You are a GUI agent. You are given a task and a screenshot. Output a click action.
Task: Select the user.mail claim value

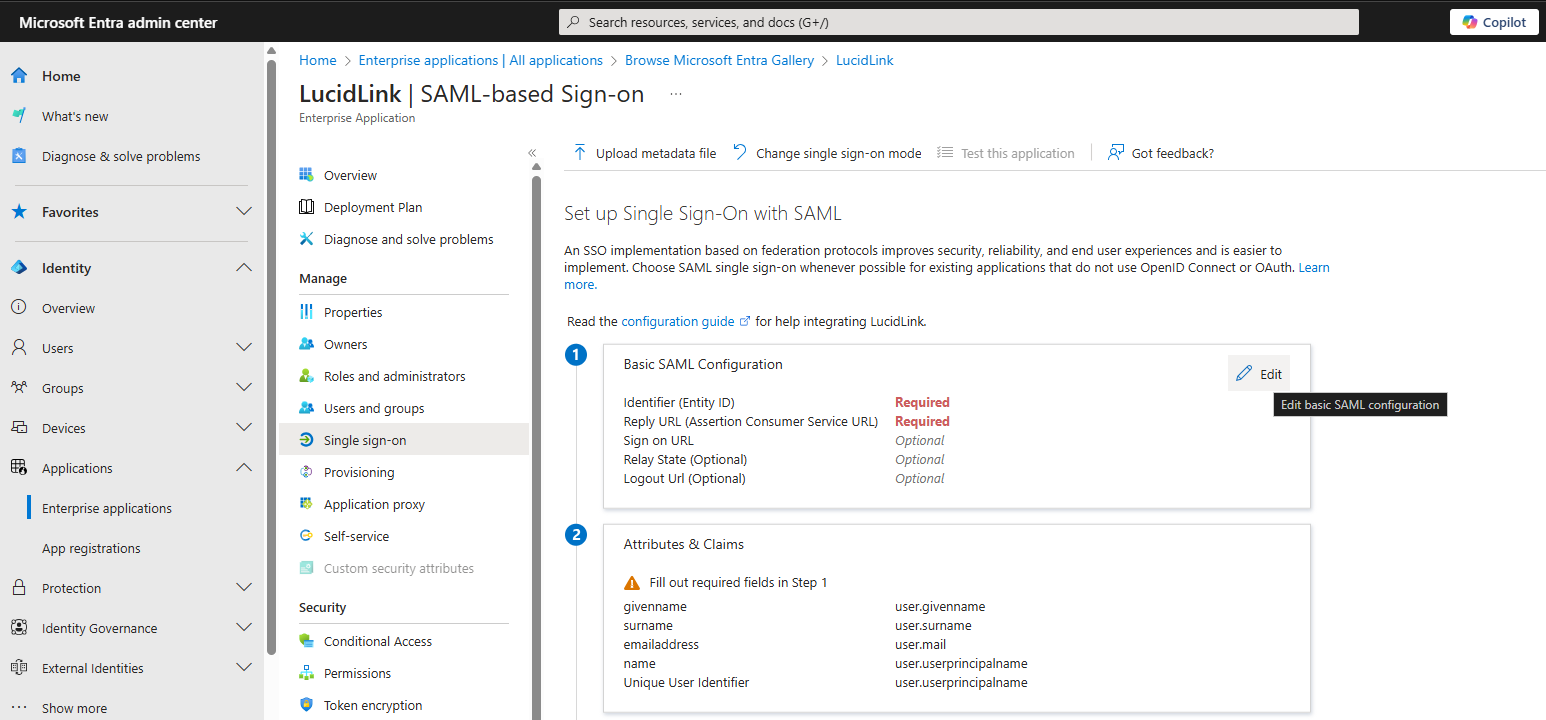point(920,645)
